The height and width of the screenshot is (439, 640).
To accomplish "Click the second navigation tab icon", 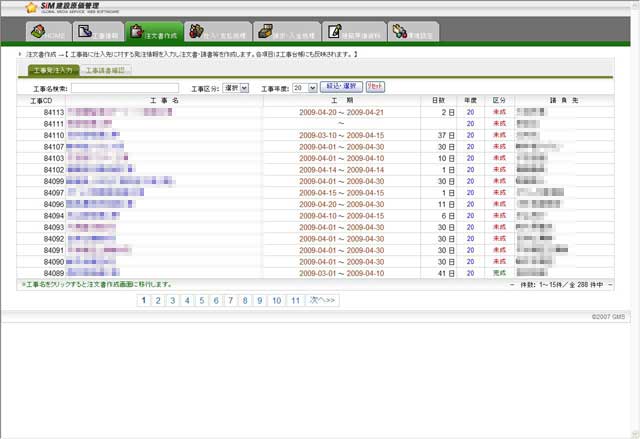I will coord(88,33).
